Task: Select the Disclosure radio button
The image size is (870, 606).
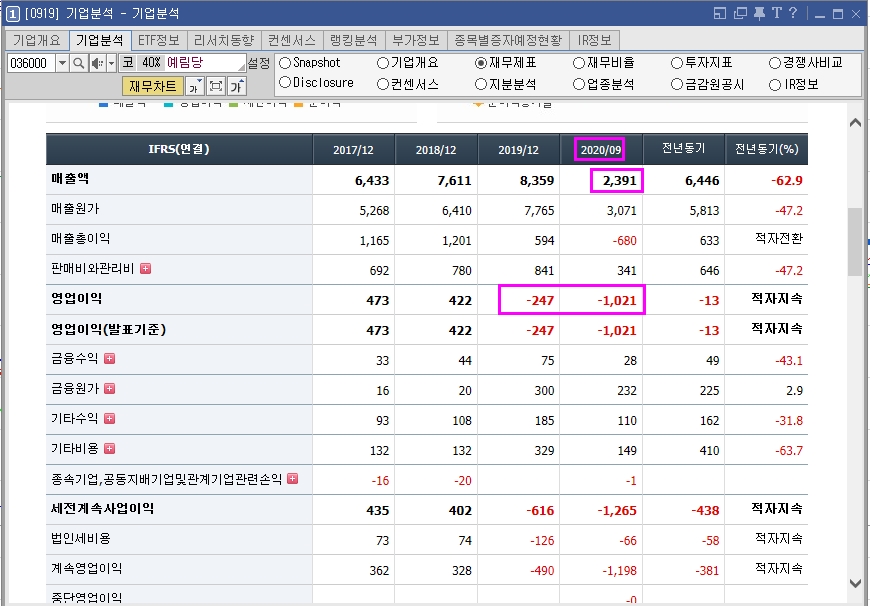Action: point(285,83)
